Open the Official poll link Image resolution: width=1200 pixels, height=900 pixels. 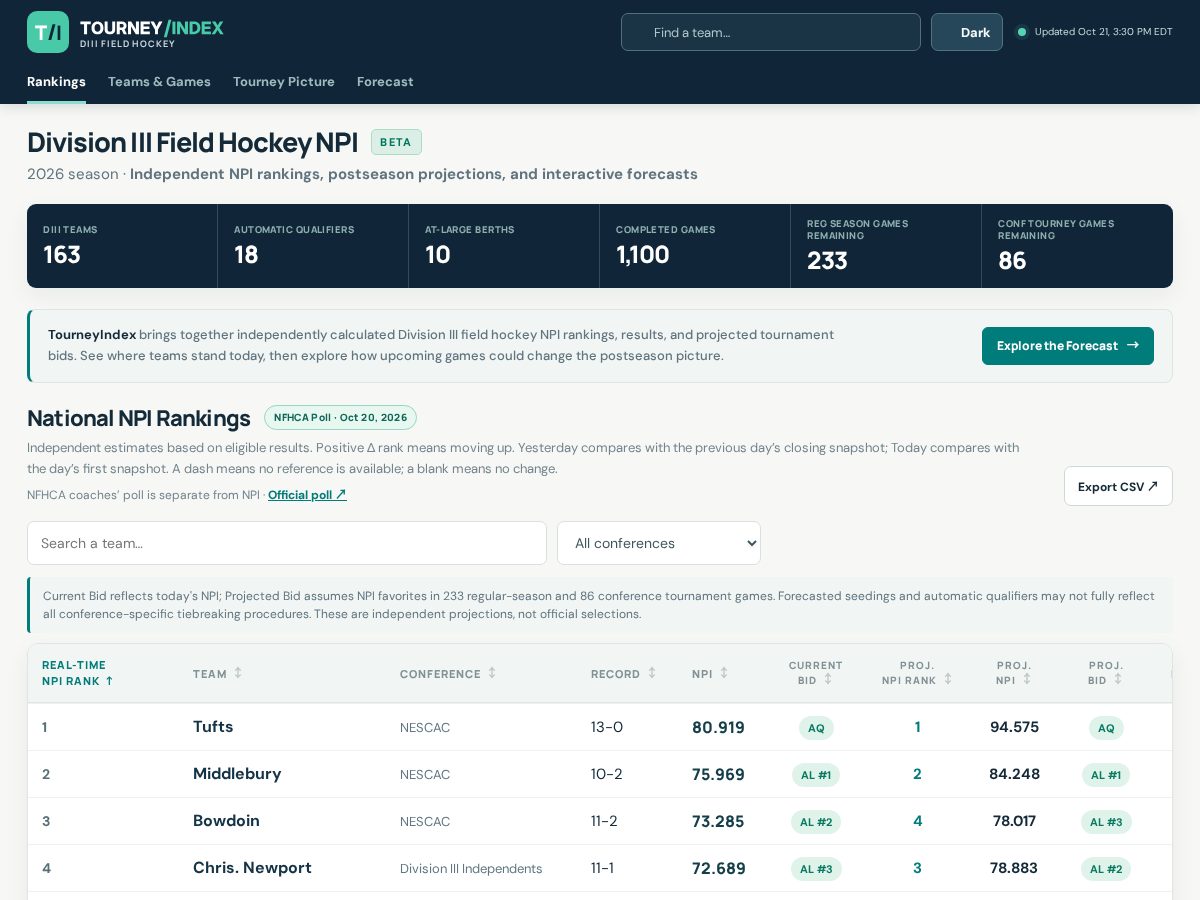pyautogui.click(x=307, y=495)
